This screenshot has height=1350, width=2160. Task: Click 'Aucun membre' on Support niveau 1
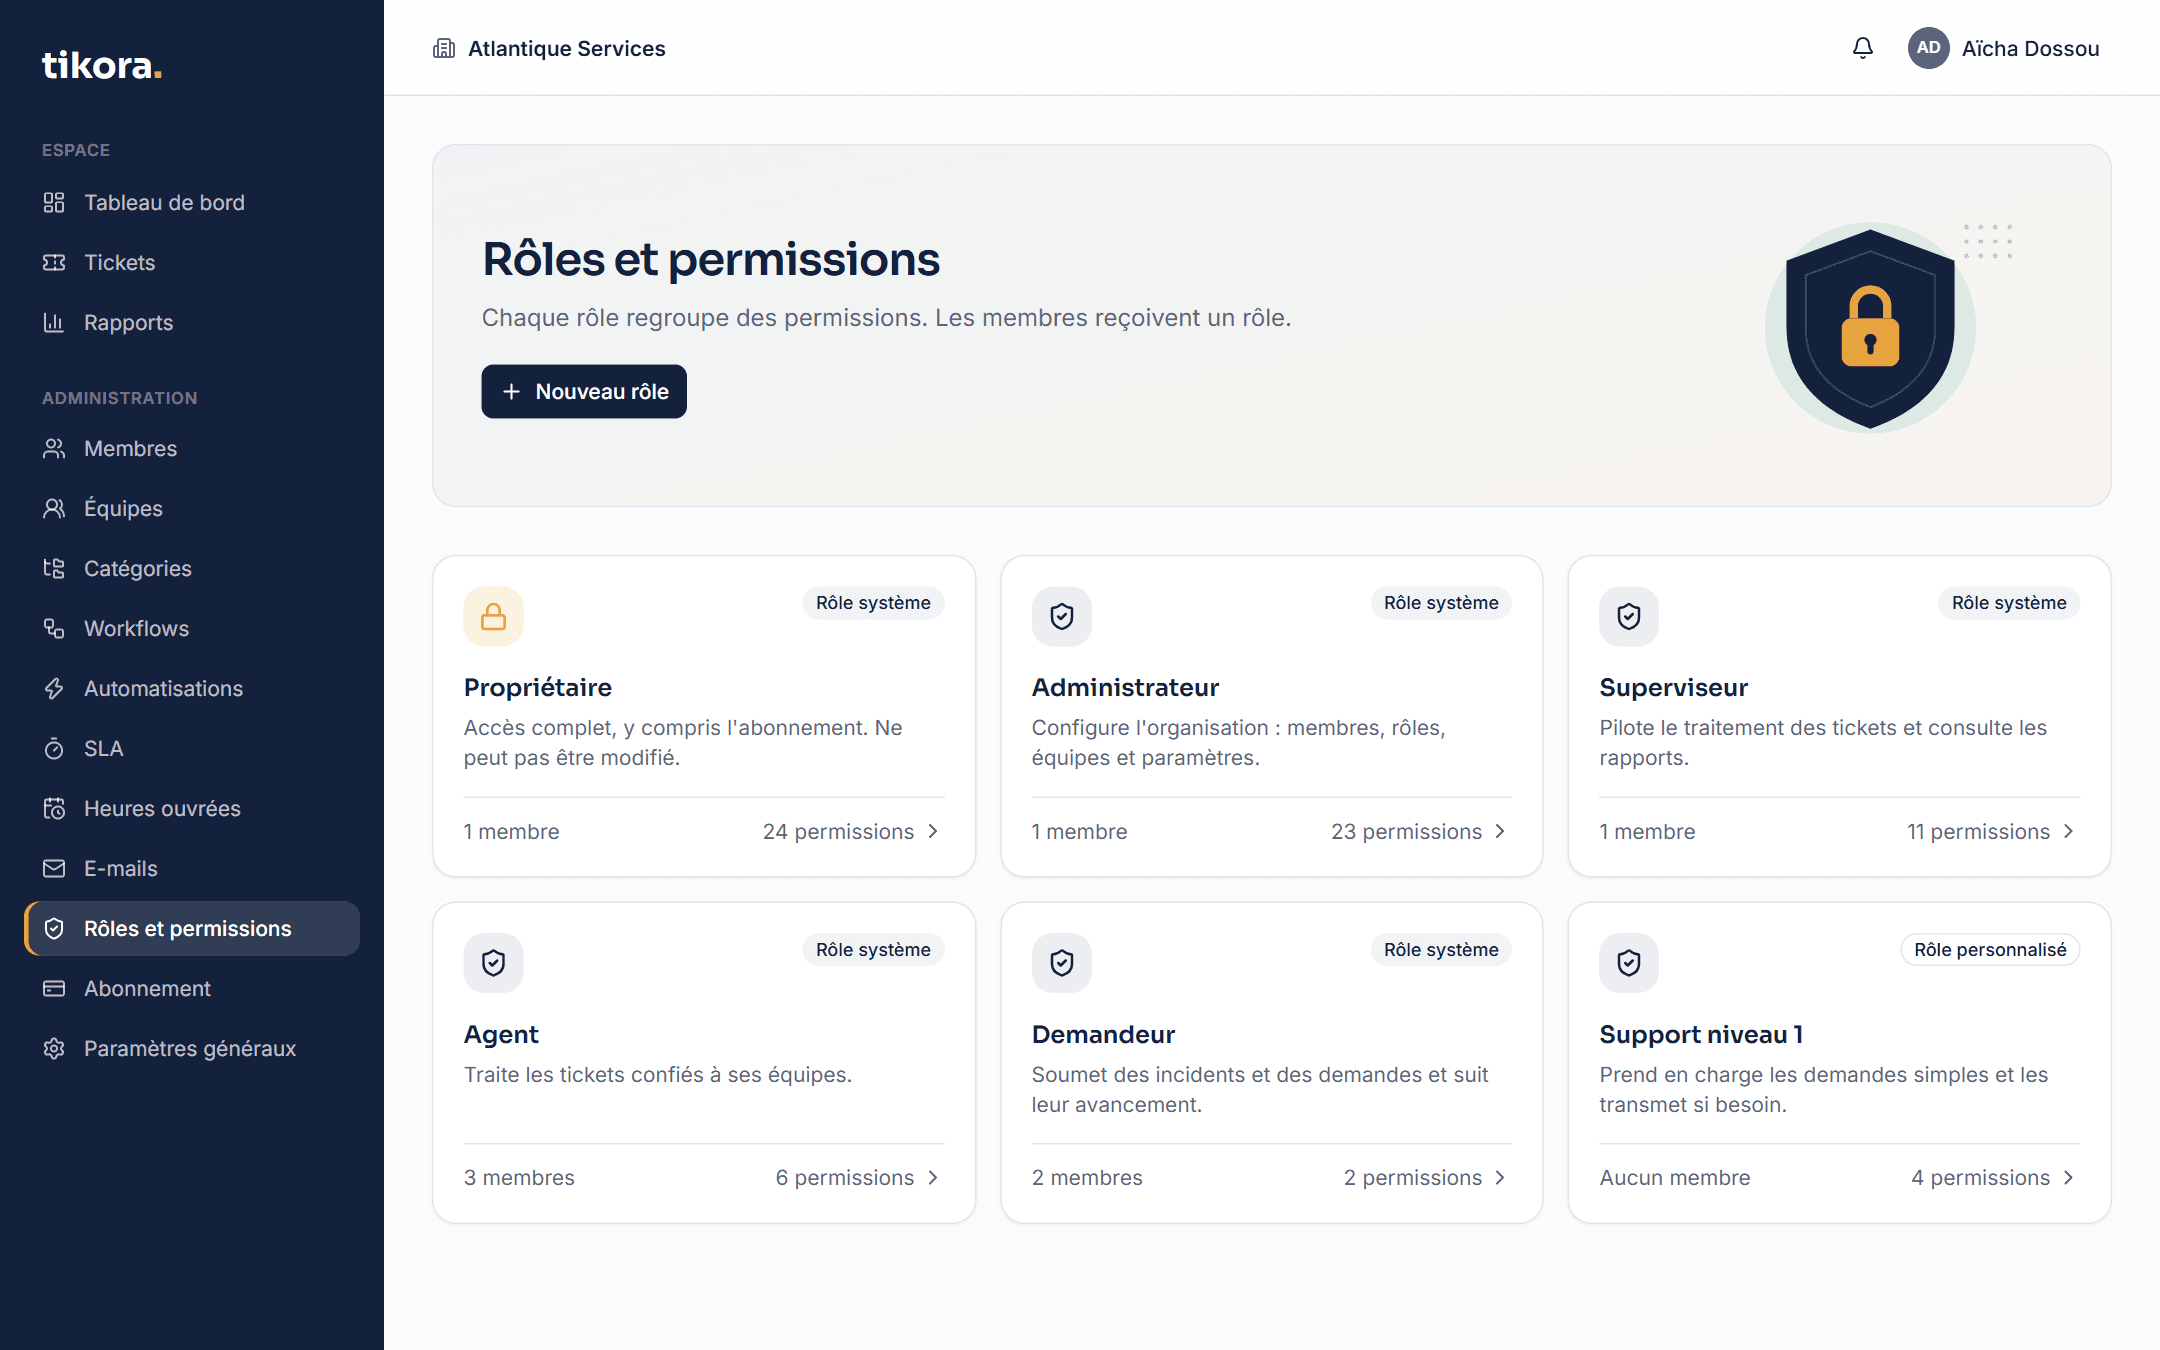tap(1675, 1178)
